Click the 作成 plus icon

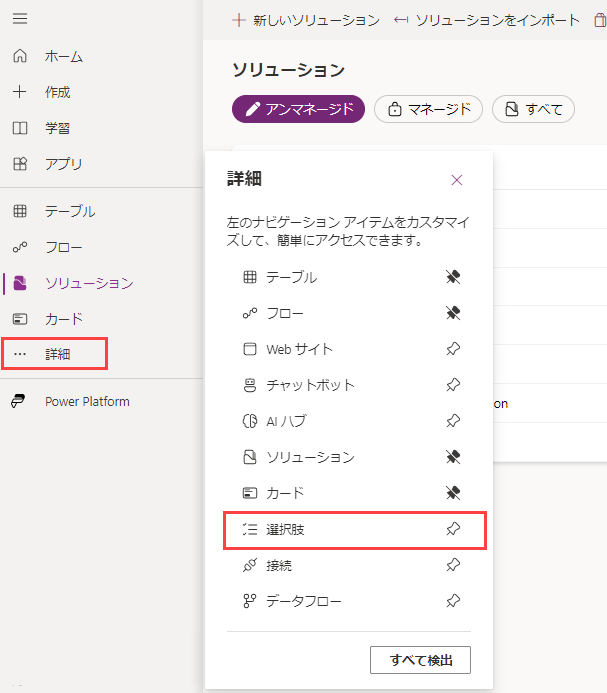click(20, 92)
